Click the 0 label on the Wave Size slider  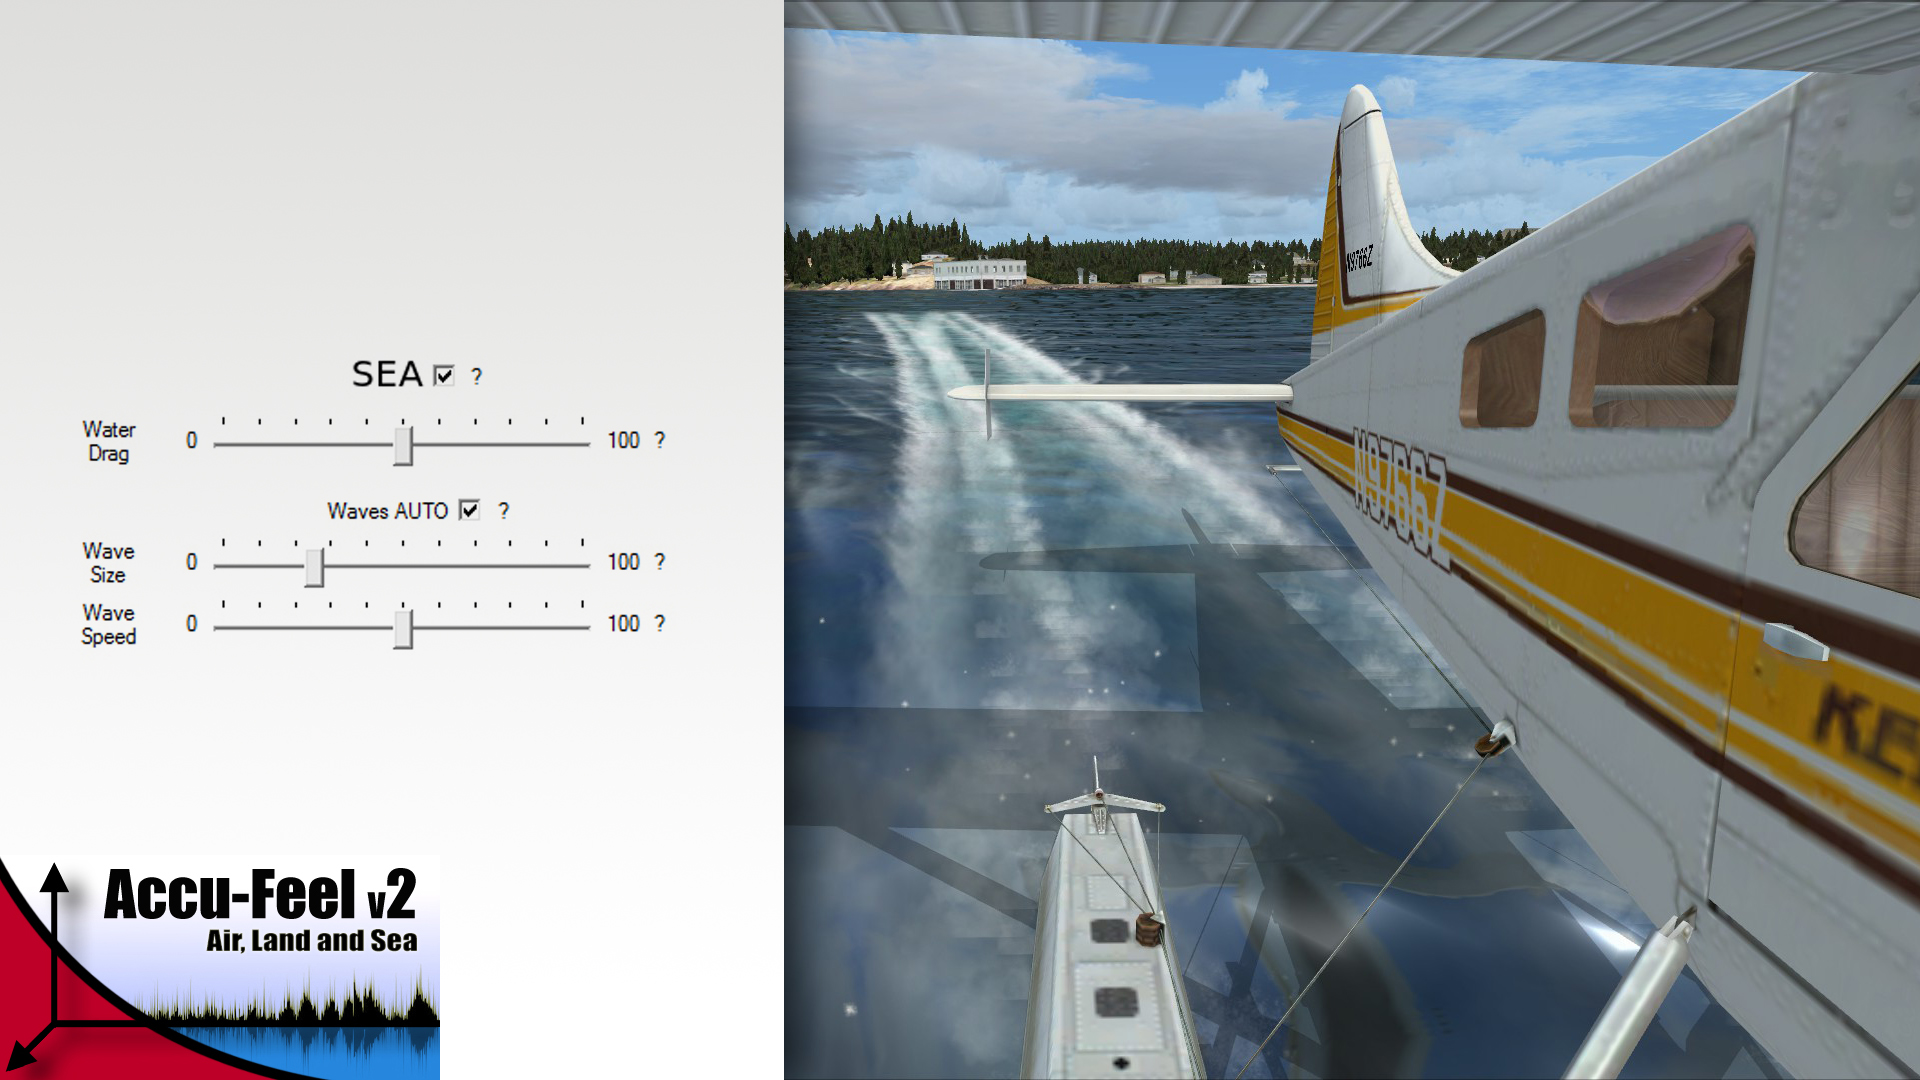[x=190, y=562]
